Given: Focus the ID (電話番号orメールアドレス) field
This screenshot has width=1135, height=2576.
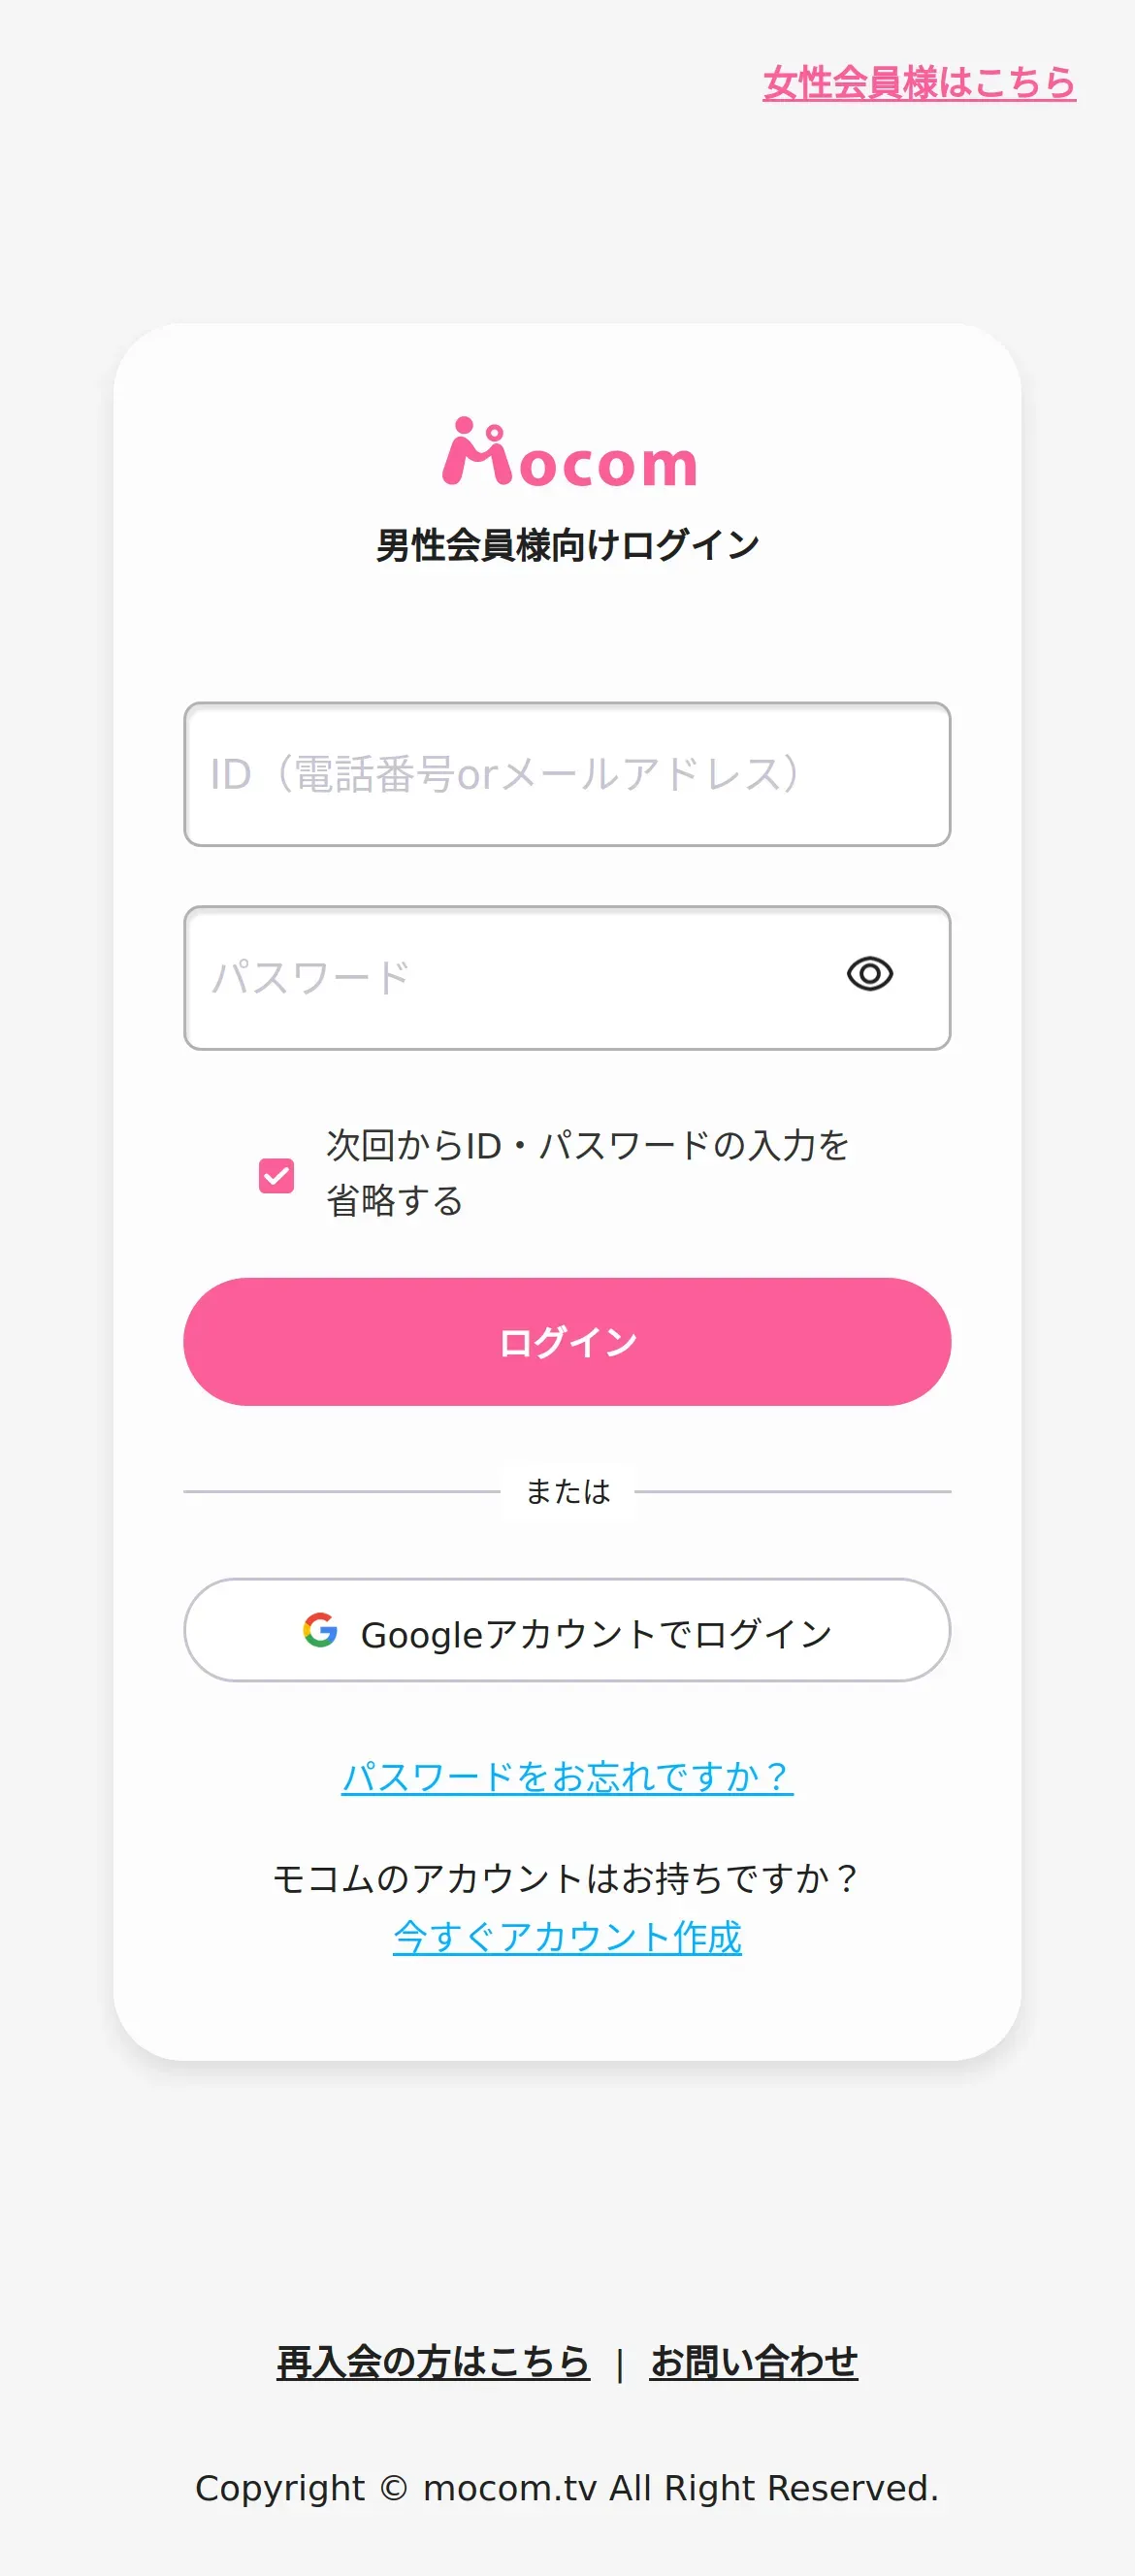Looking at the screenshot, I should 567,774.
